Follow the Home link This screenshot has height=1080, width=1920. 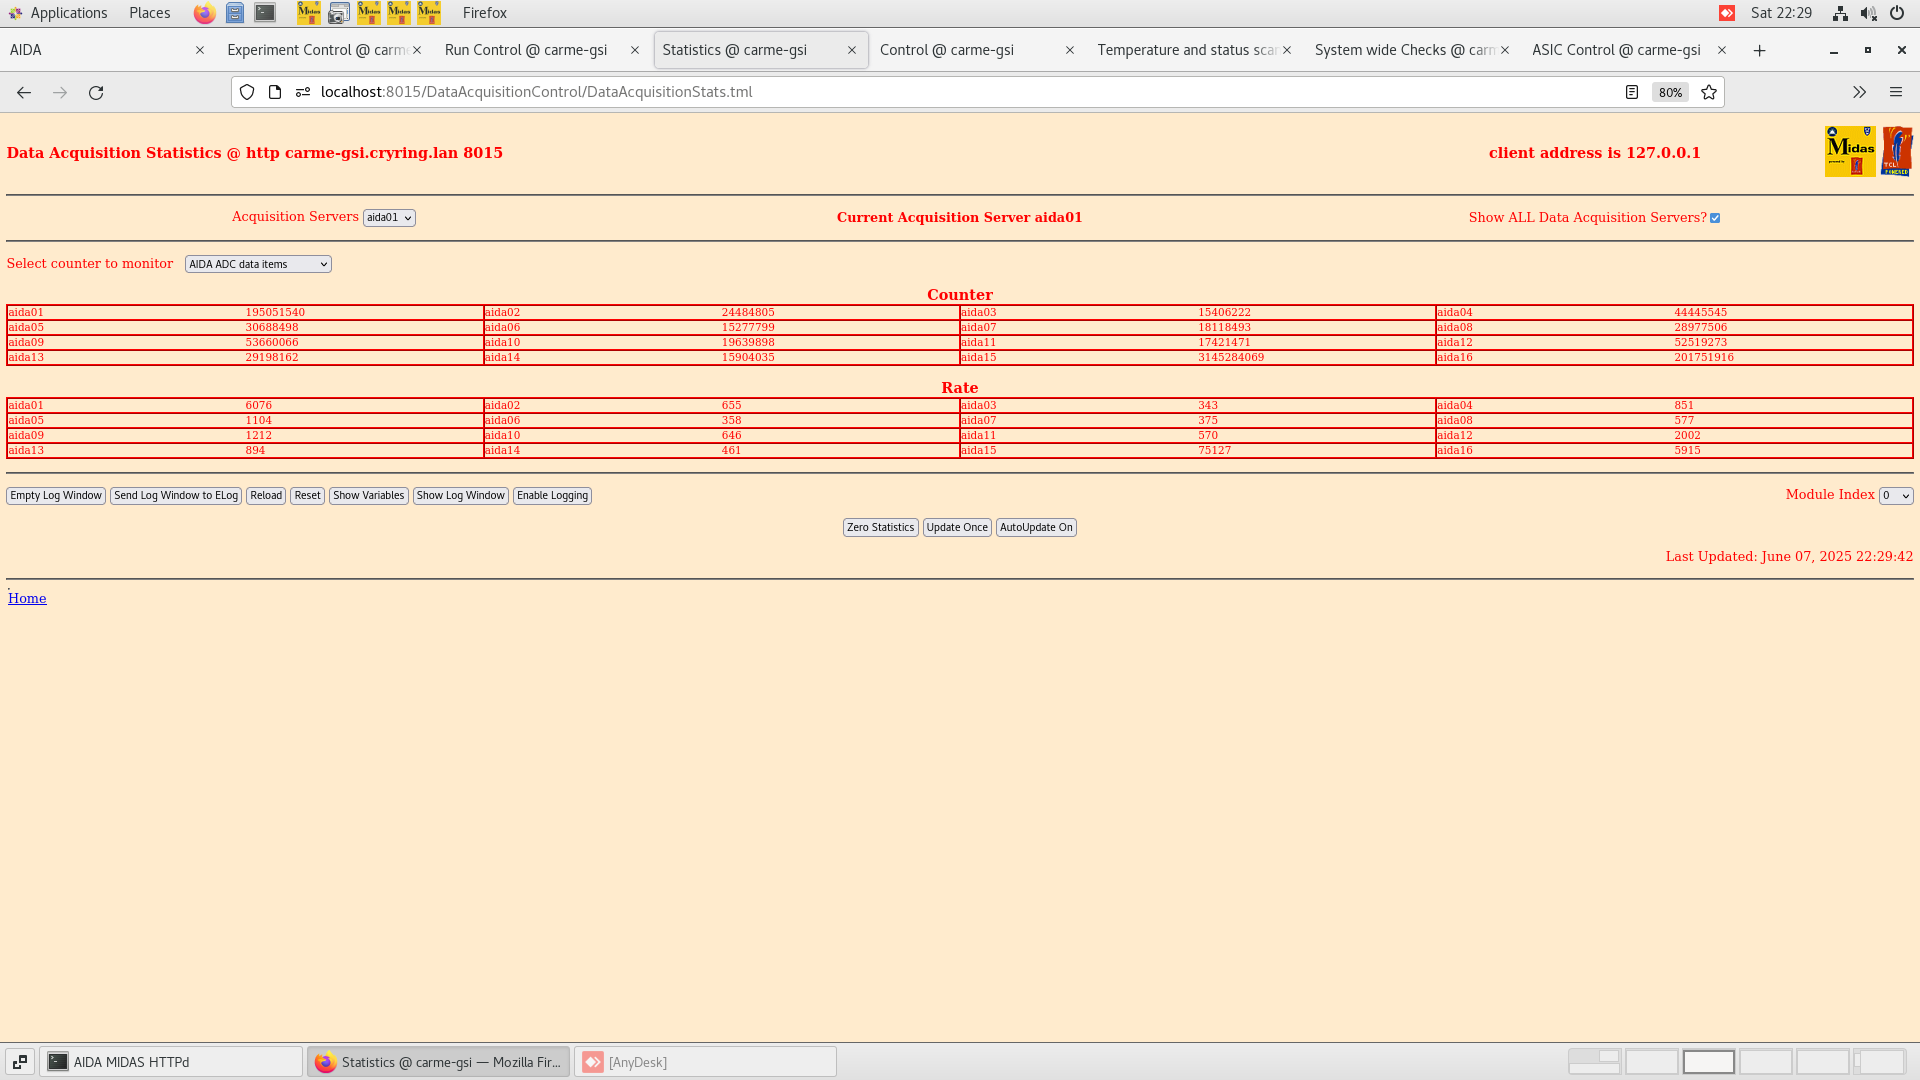point(27,598)
